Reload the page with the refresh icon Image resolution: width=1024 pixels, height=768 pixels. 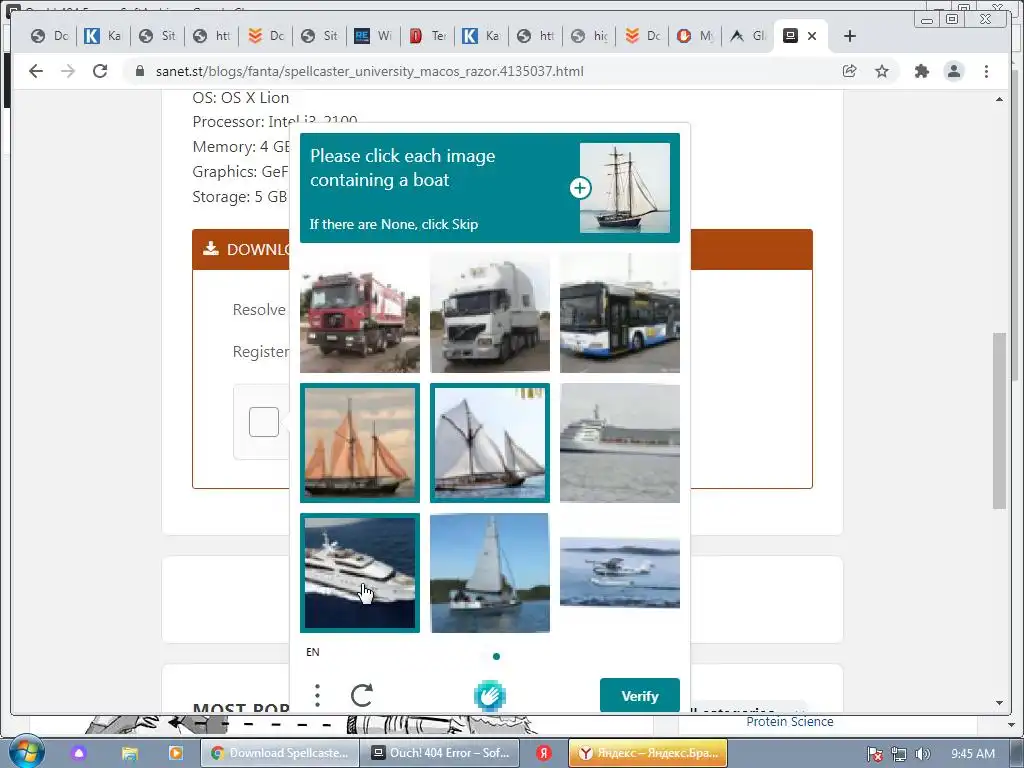(x=100, y=71)
